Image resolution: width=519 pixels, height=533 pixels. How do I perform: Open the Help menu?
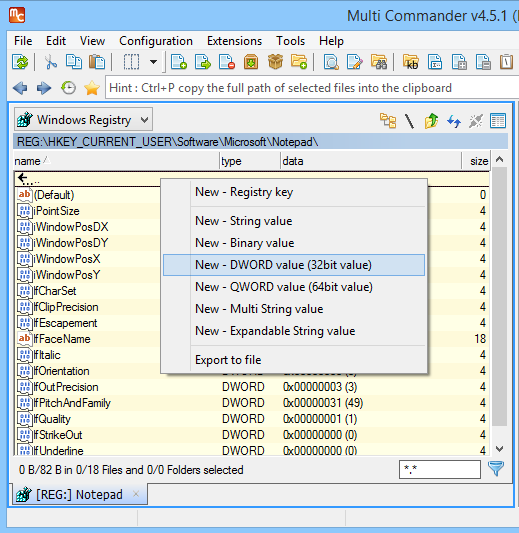(x=331, y=41)
